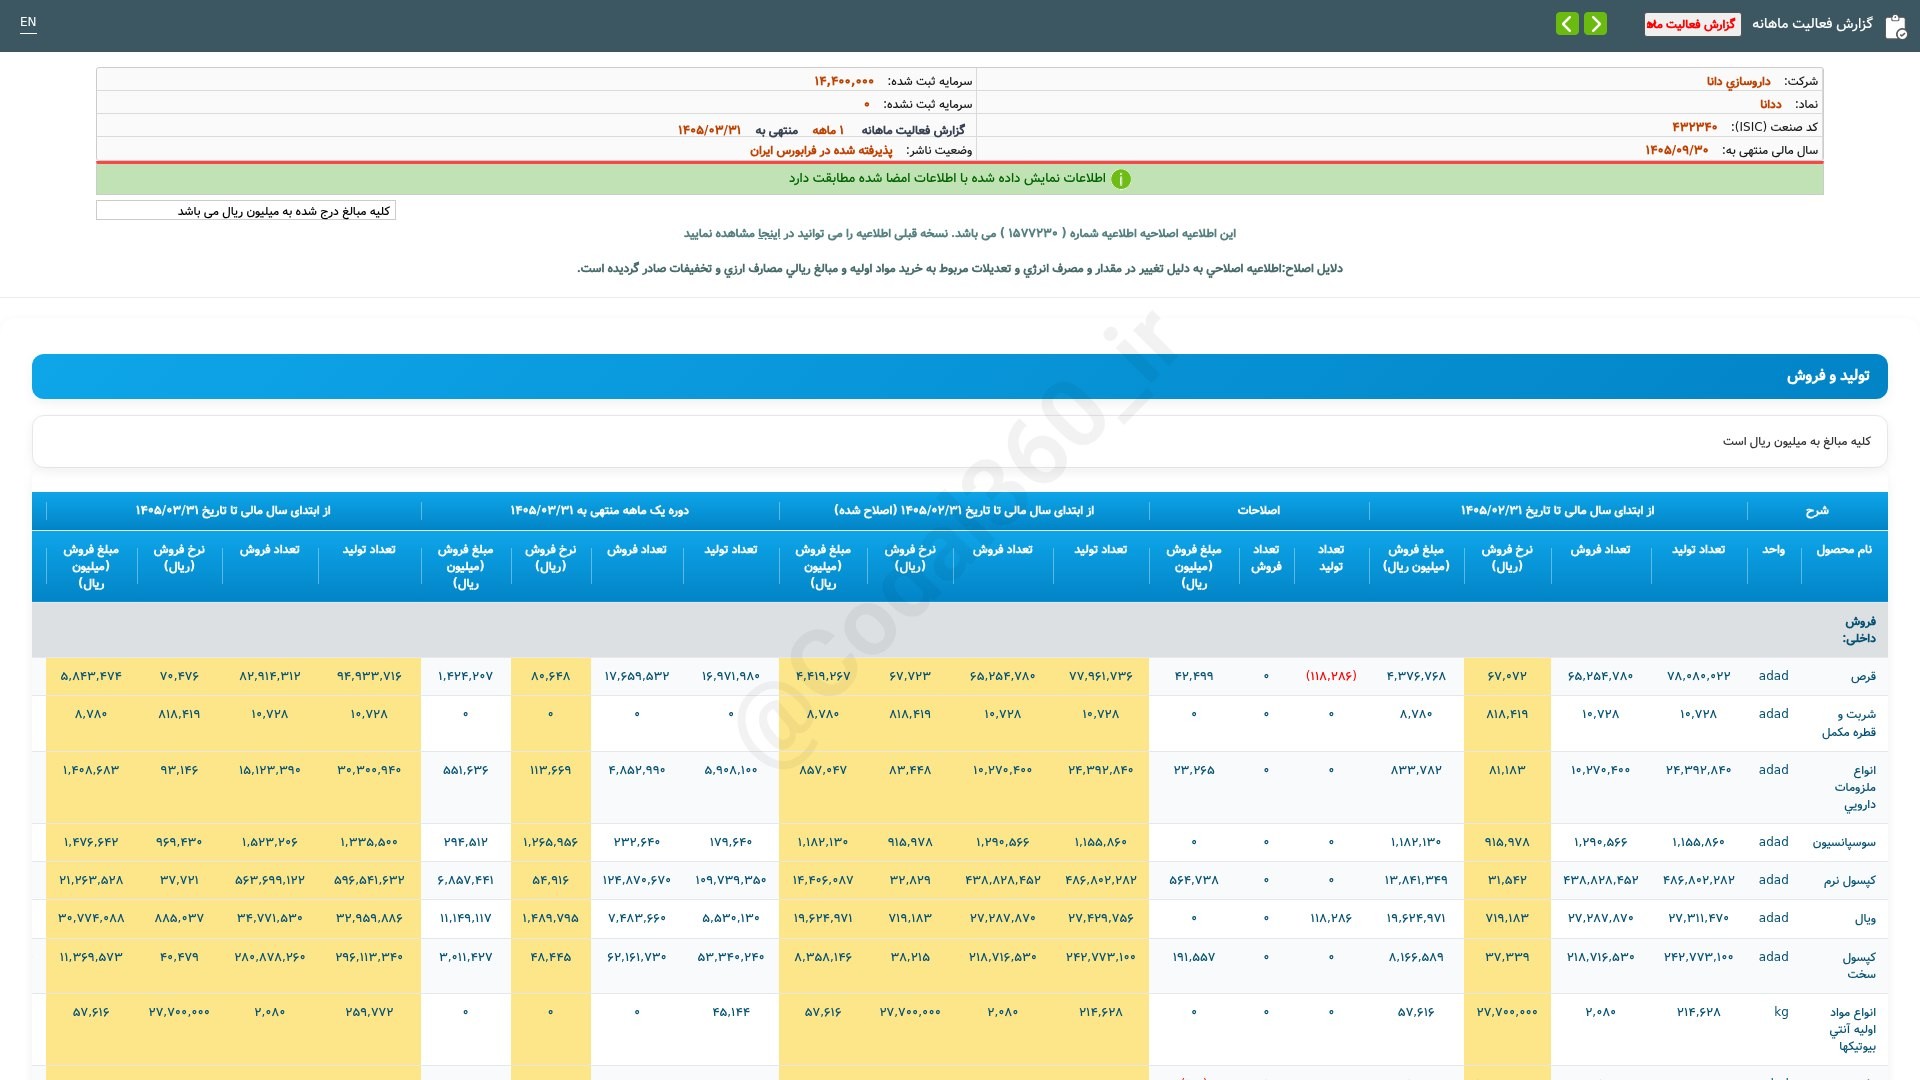Screen dimensions: 1920x1080
Task: Go to previous report with left arrow
Action: pyautogui.click(x=1567, y=23)
